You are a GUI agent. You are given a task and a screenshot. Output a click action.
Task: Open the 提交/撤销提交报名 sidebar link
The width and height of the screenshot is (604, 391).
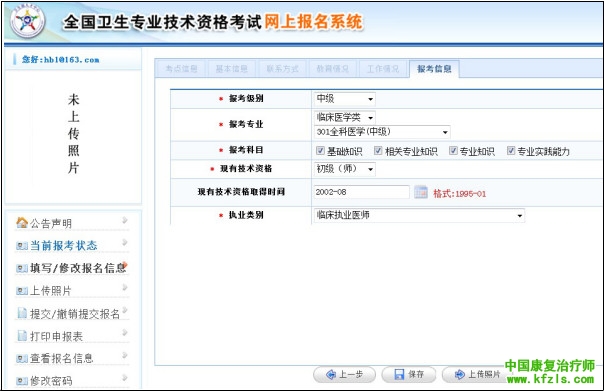click(75, 314)
